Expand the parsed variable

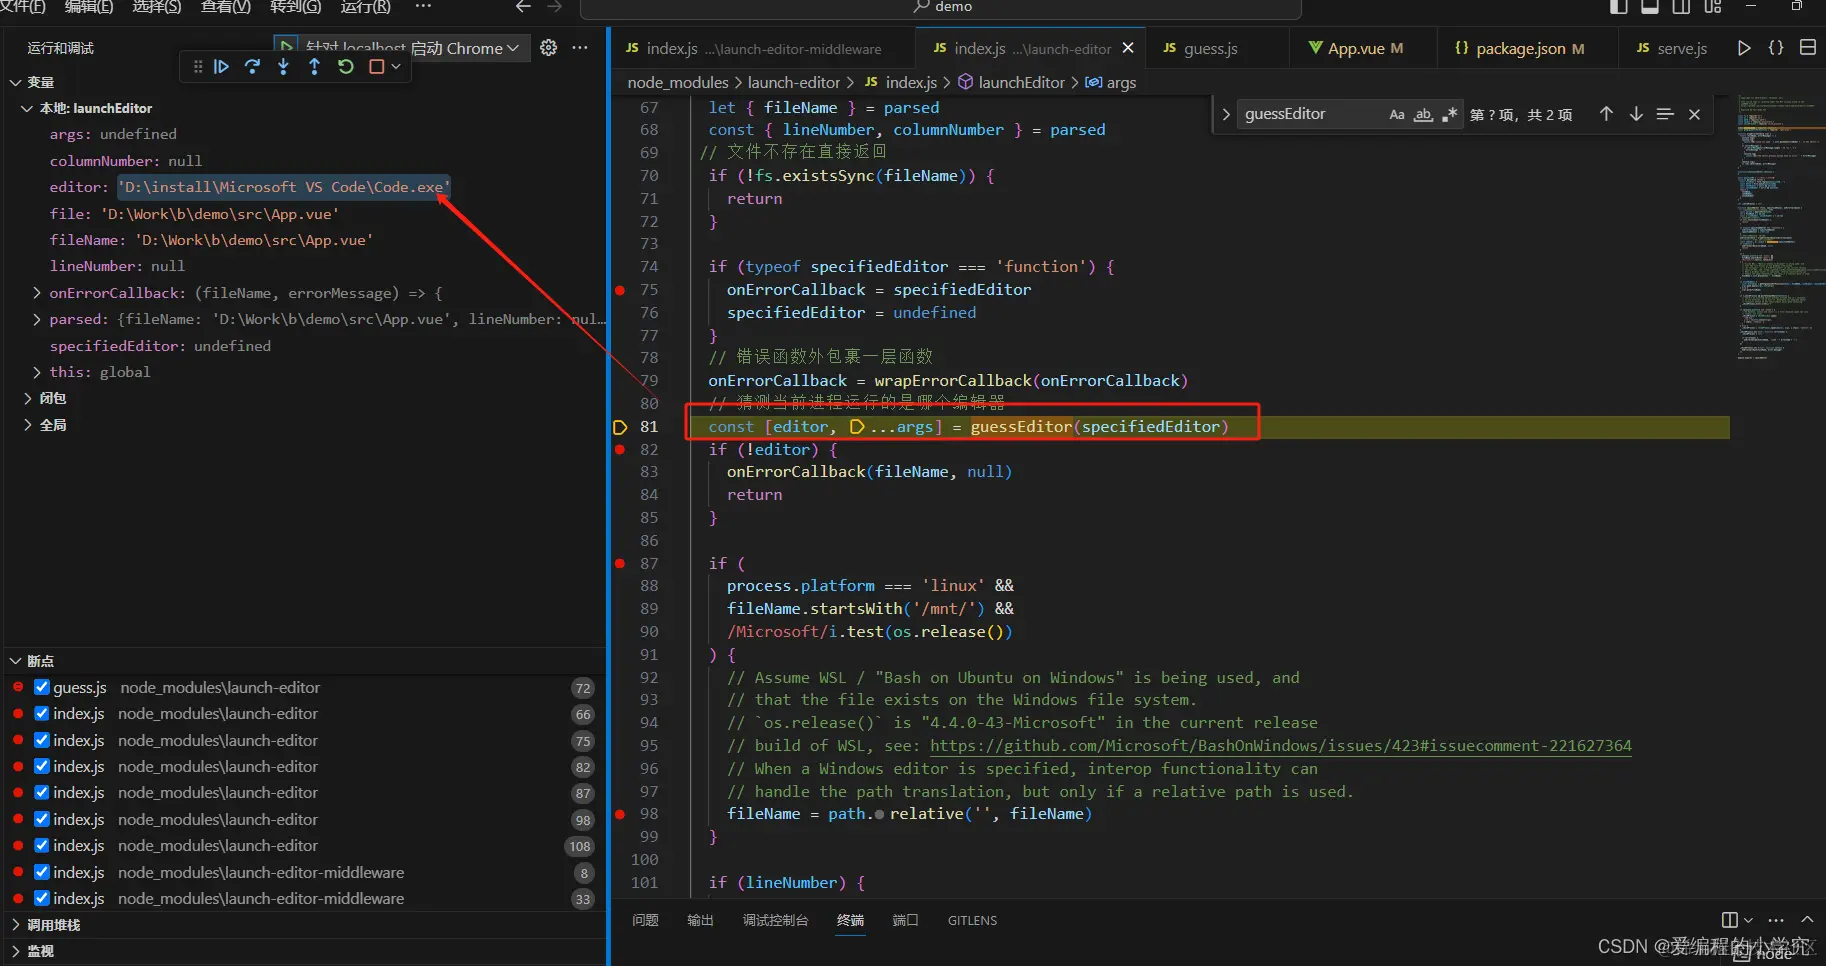click(x=37, y=319)
